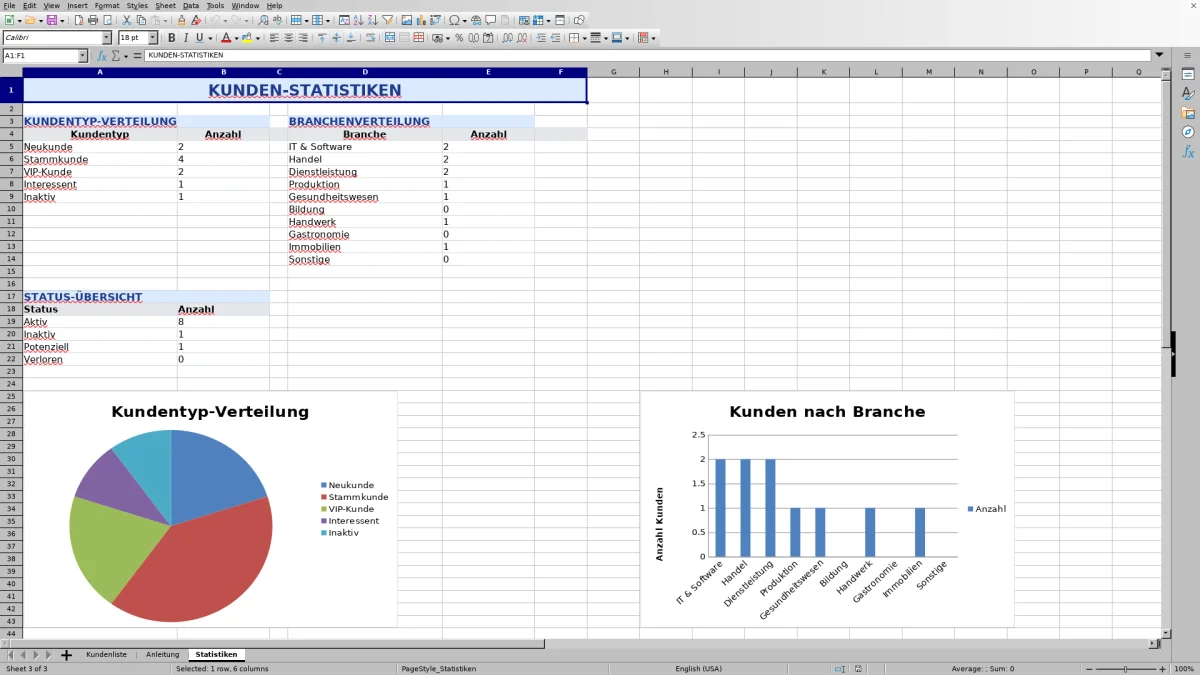Screen dimensions: 1200x675
Task: Open the Sidebar Gallery icon
Action: [1188, 113]
